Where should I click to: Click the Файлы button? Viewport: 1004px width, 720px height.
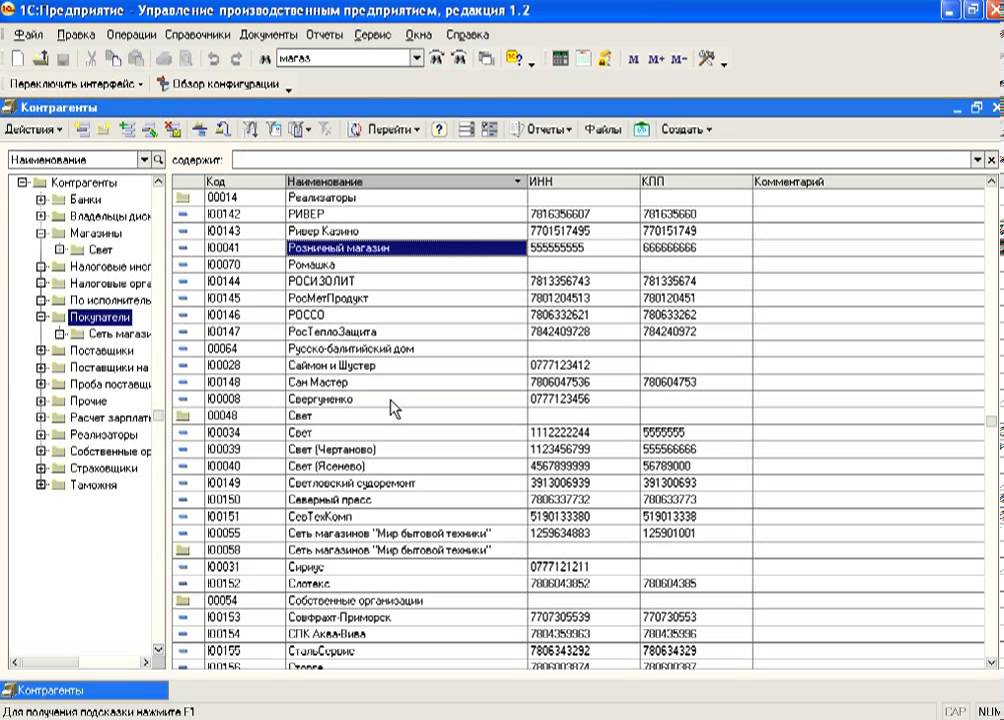click(602, 130)
